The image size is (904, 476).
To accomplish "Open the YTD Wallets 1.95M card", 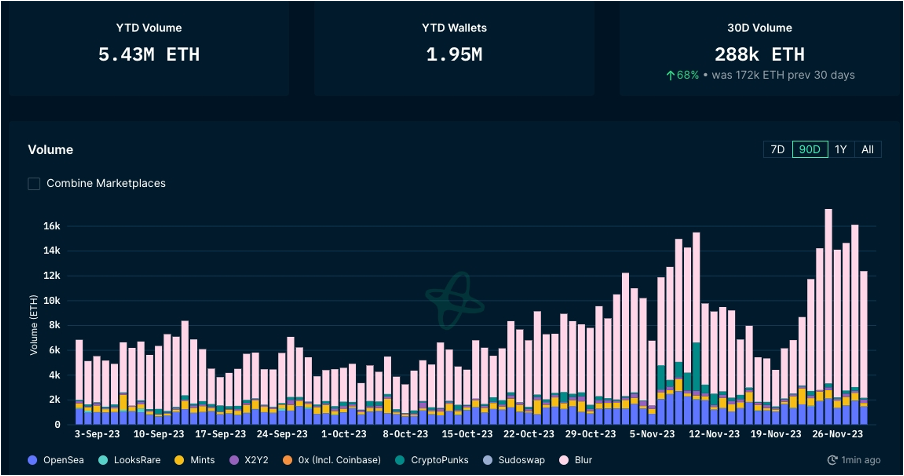I will 452,48.
